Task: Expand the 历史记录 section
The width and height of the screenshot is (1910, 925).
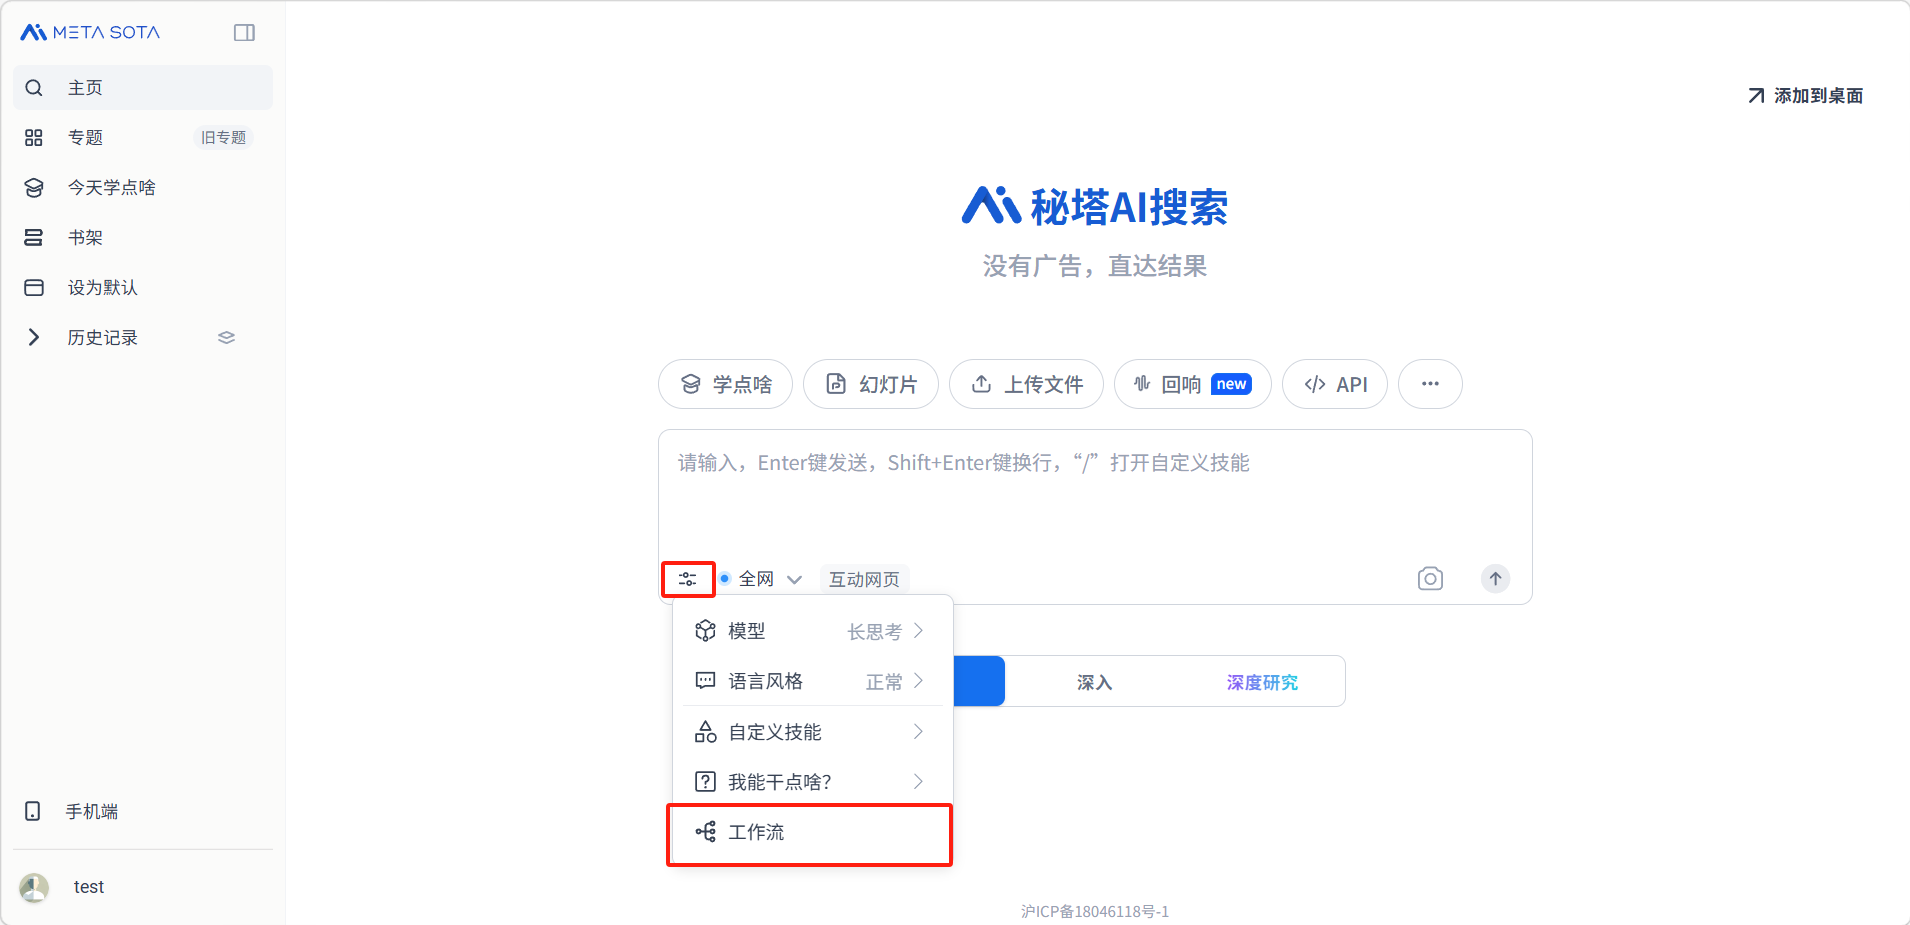Action: pyautogui.click(x=34, y=338)
